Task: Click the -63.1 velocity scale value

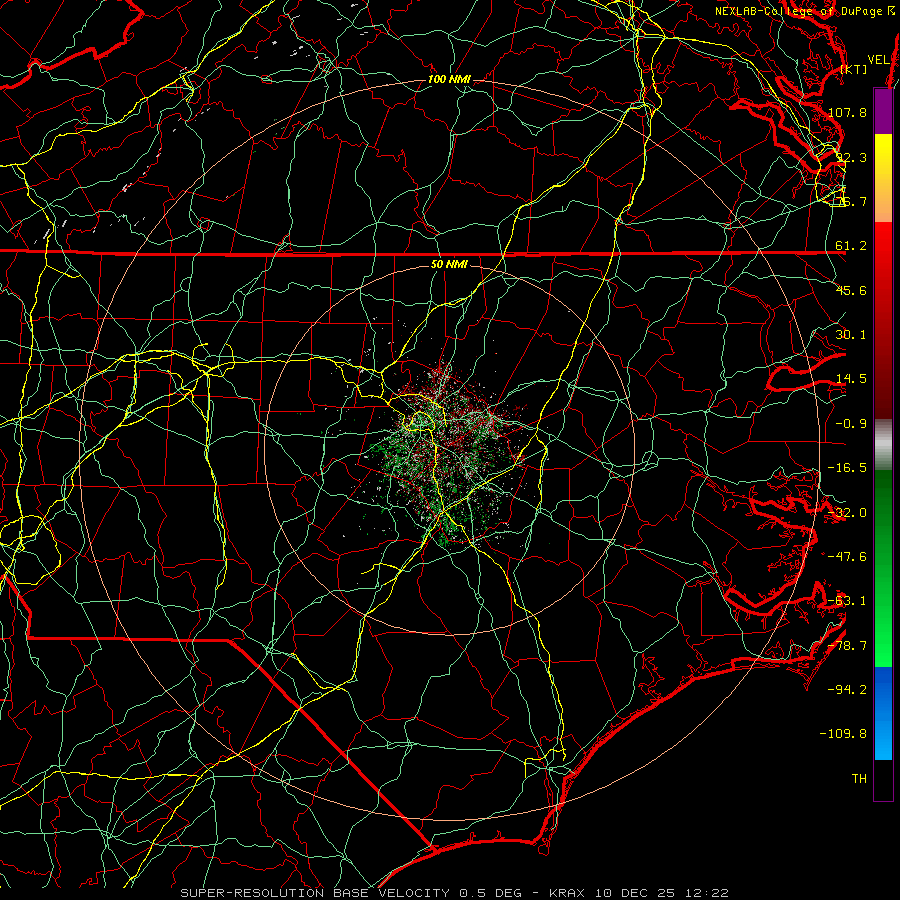Action: coord(847,601)
